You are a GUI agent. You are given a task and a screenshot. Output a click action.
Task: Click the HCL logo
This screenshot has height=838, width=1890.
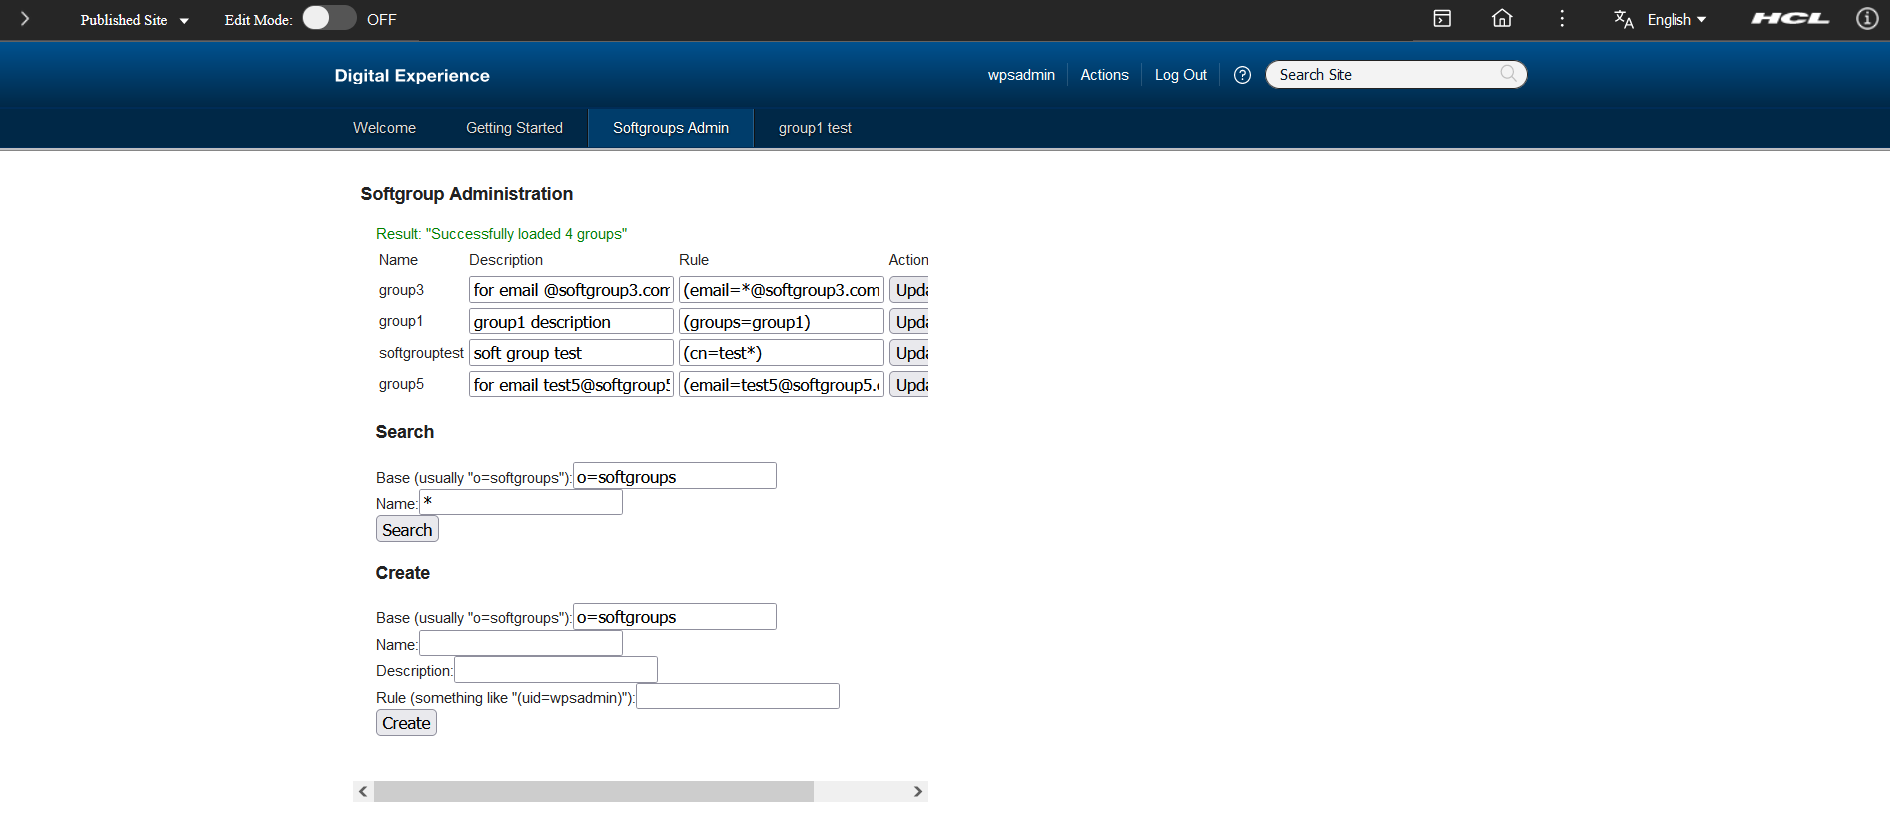coord(1790,19)
